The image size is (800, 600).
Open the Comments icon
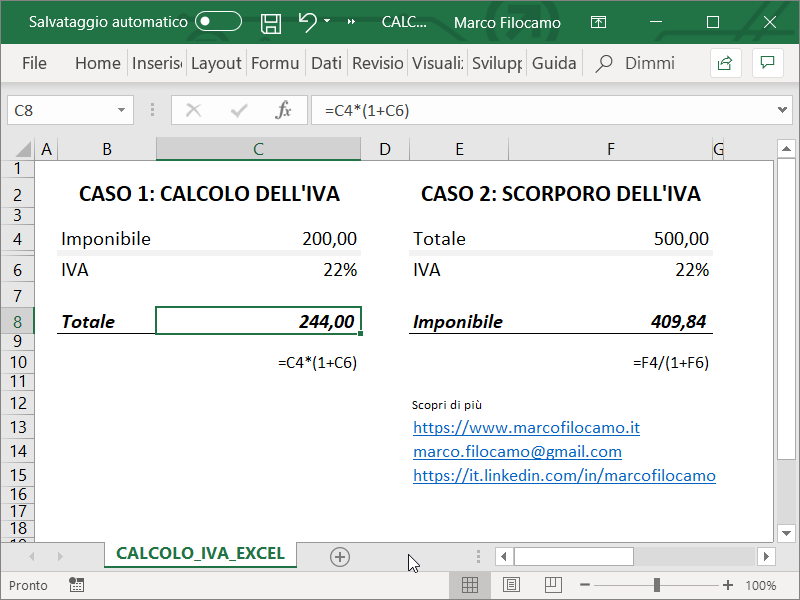click(766, 62)
